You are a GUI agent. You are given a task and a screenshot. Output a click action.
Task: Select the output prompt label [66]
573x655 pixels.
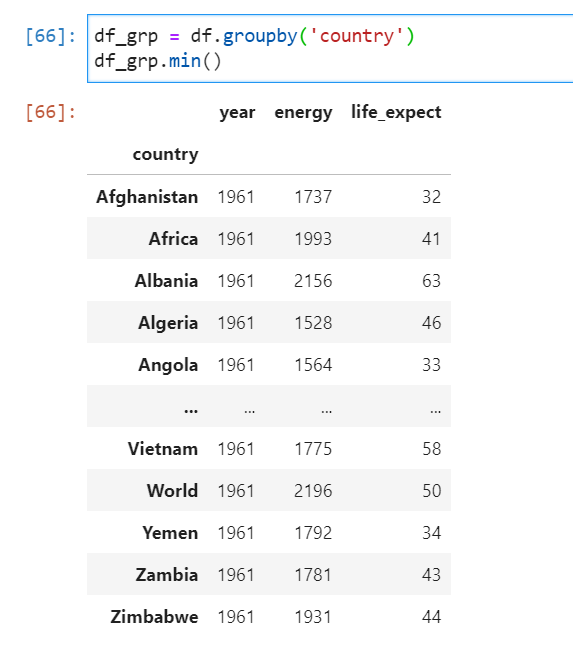(x=50, y=112)
